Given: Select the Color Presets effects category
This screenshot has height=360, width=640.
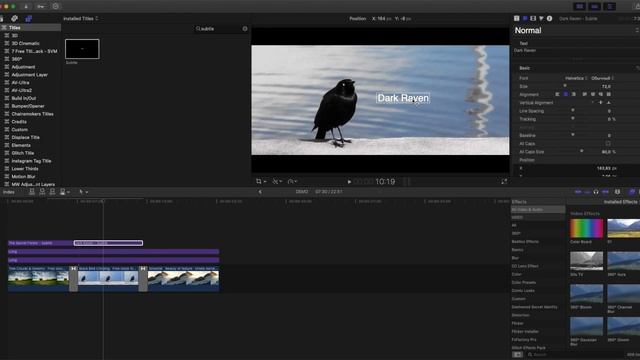Looking at the screenshot, I should 524,282.
